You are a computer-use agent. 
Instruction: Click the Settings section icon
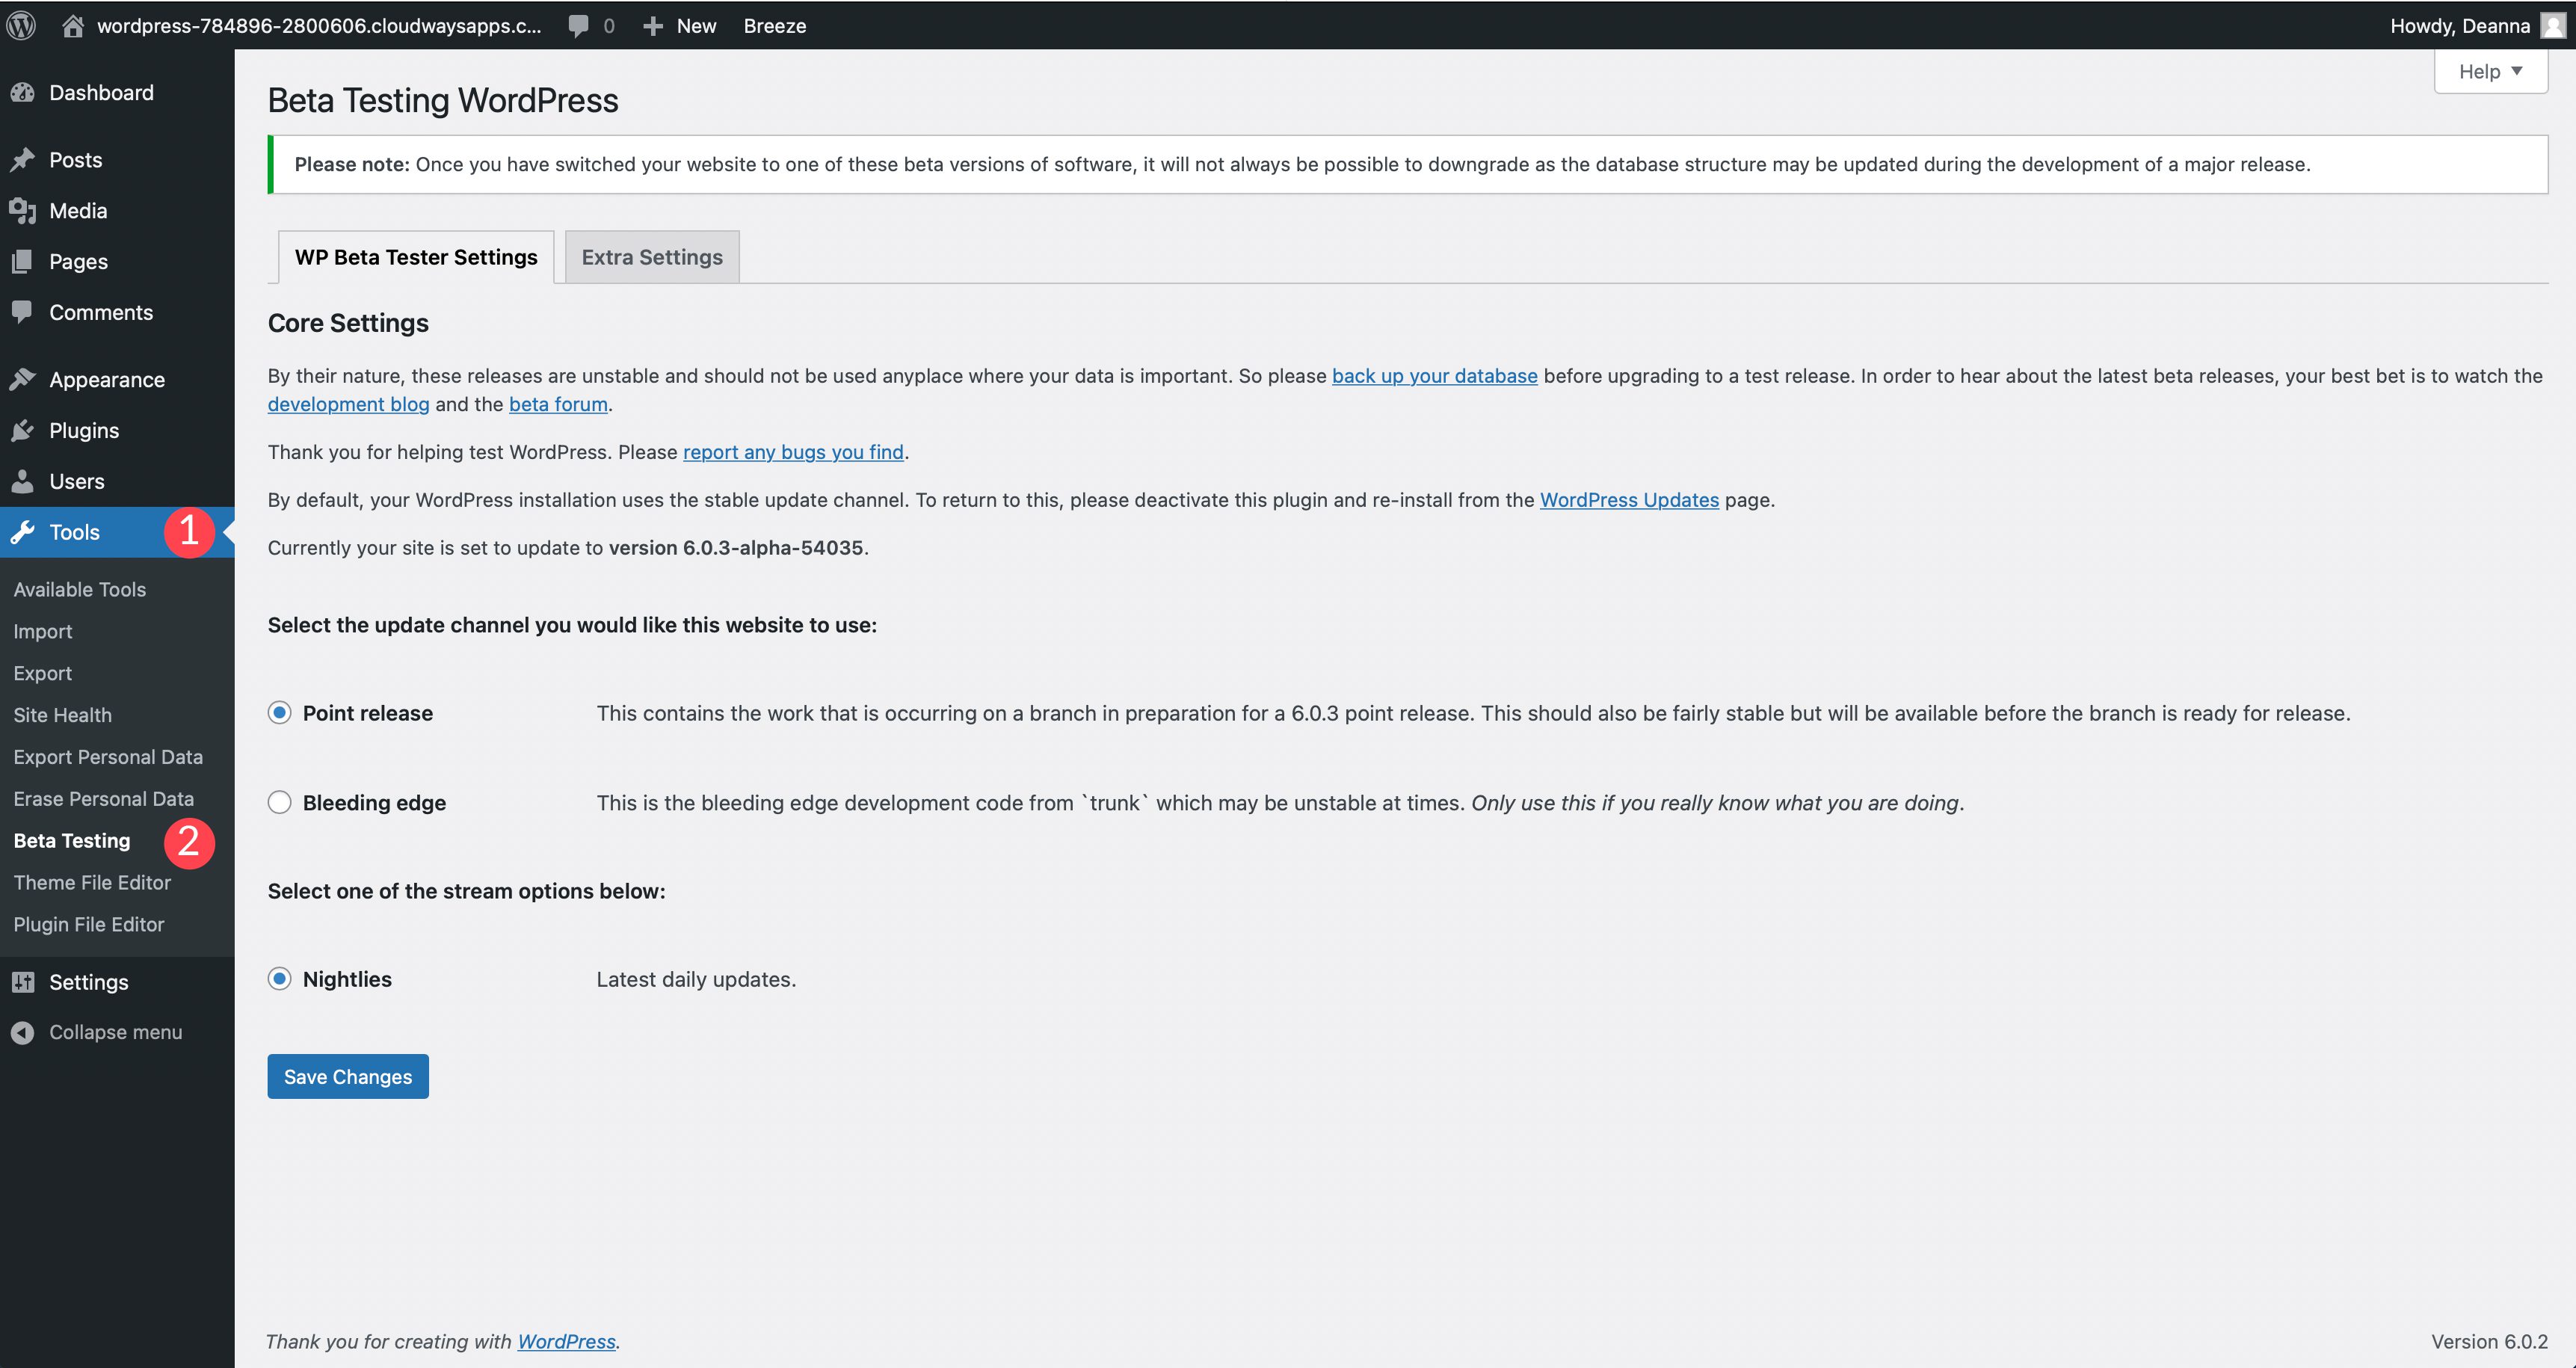click(24, 982)
